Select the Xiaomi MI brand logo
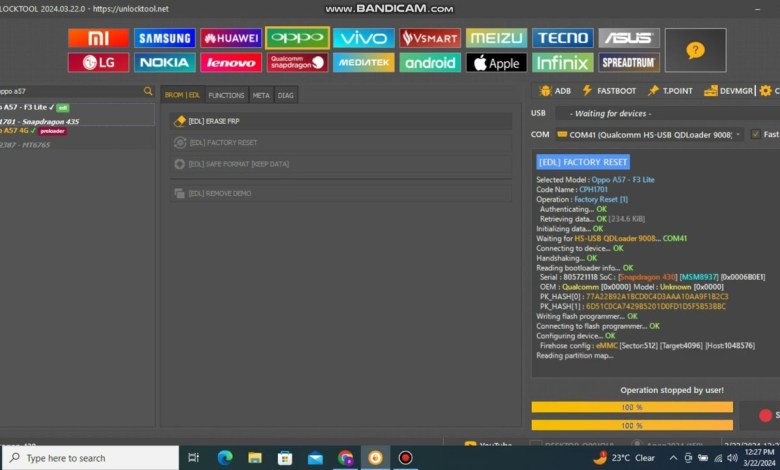This screenshot has height=470, width=780. (98, 38)
